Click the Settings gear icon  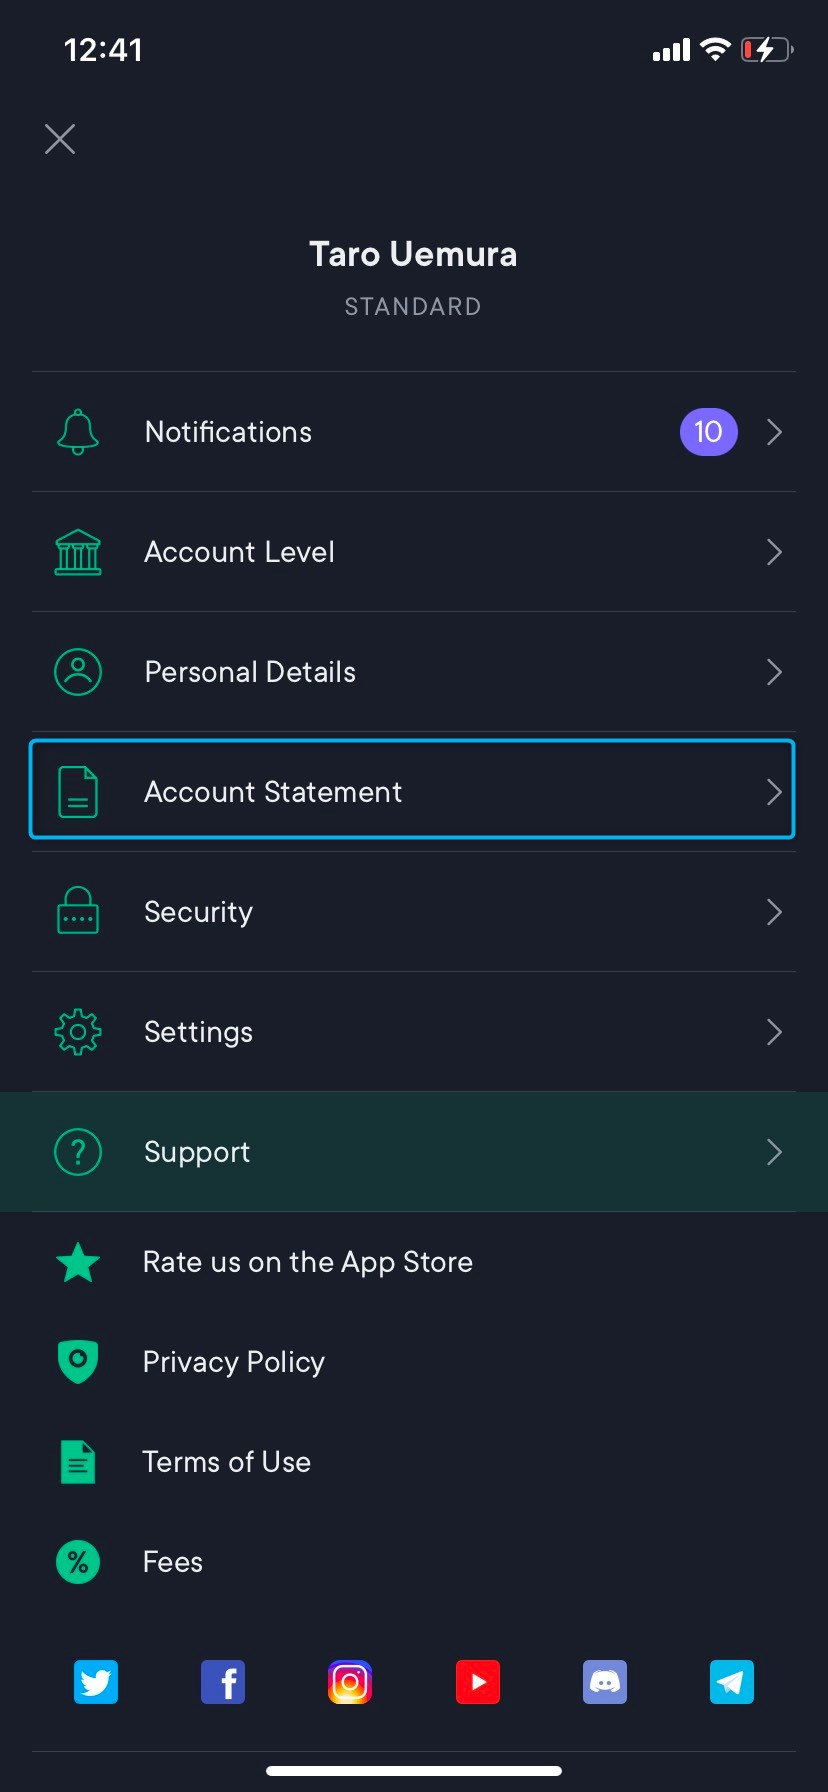[x=78, y=1032]
